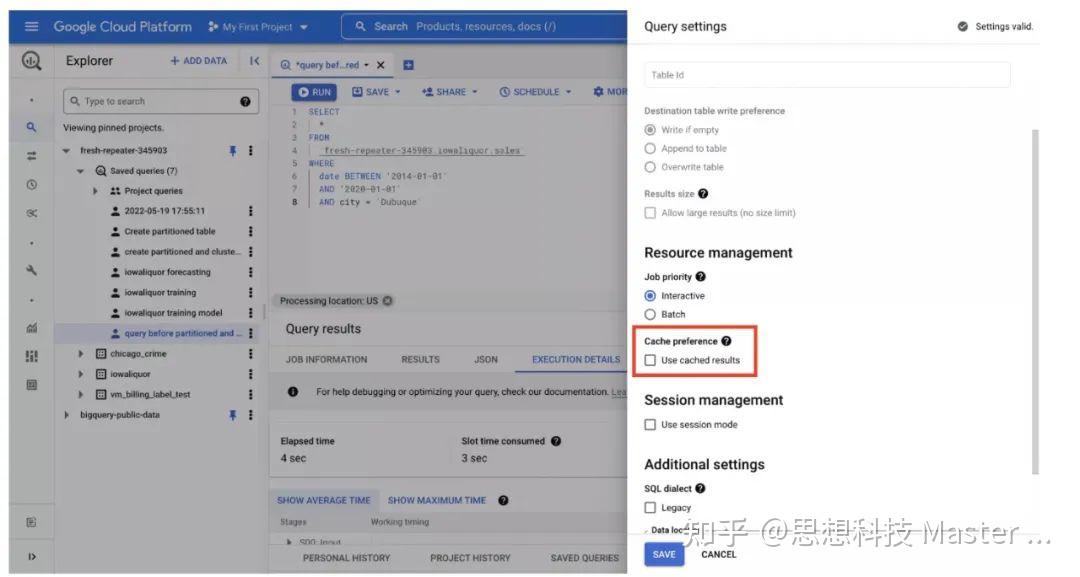Collapse the fresh-repeater-345903 project tree
Screen dimensions: 1080x577
point(66,150)
